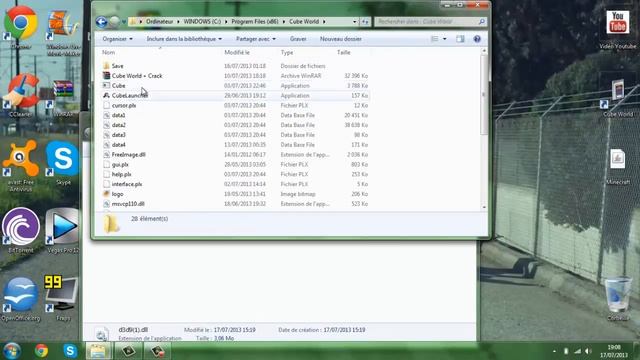This screenshot has height=360, width=640.
Task: Navigate to Program Files (x86) breadcrumb
Action: (x=255, y=22)
